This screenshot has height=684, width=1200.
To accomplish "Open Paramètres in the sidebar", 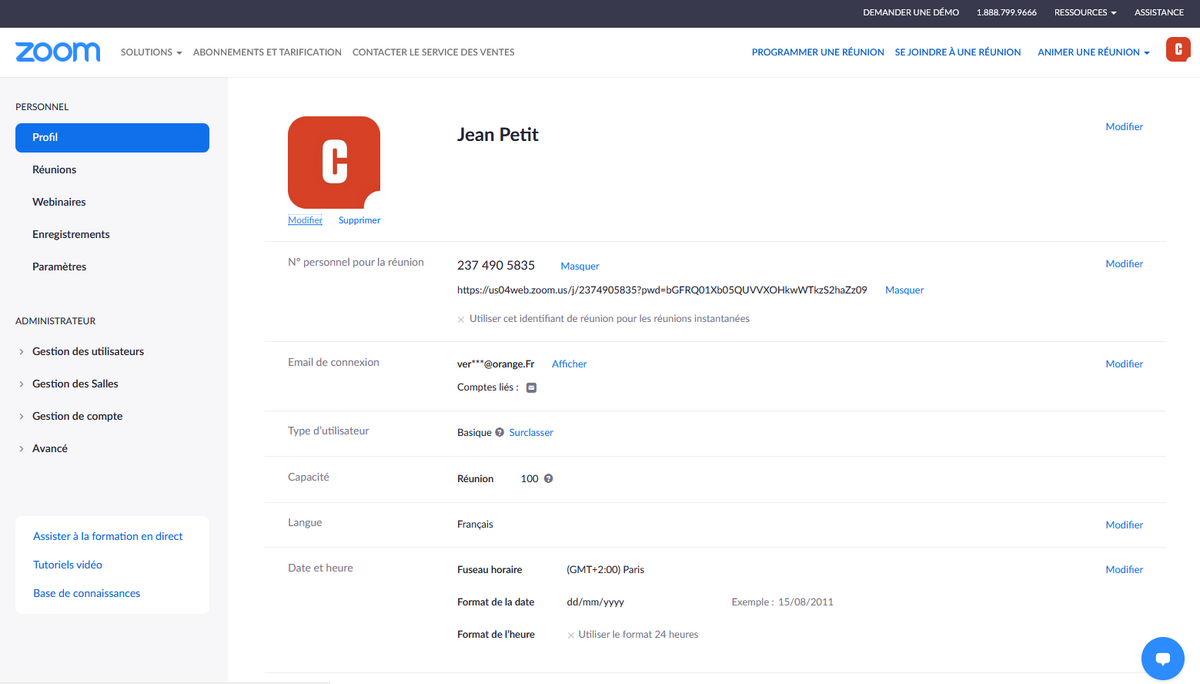I will [x=59, y=267].
